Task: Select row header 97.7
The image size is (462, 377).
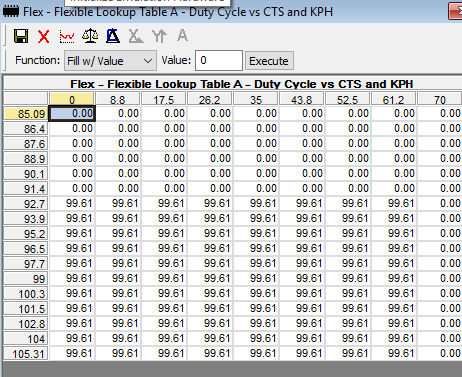Action: [x=26, y=264]
